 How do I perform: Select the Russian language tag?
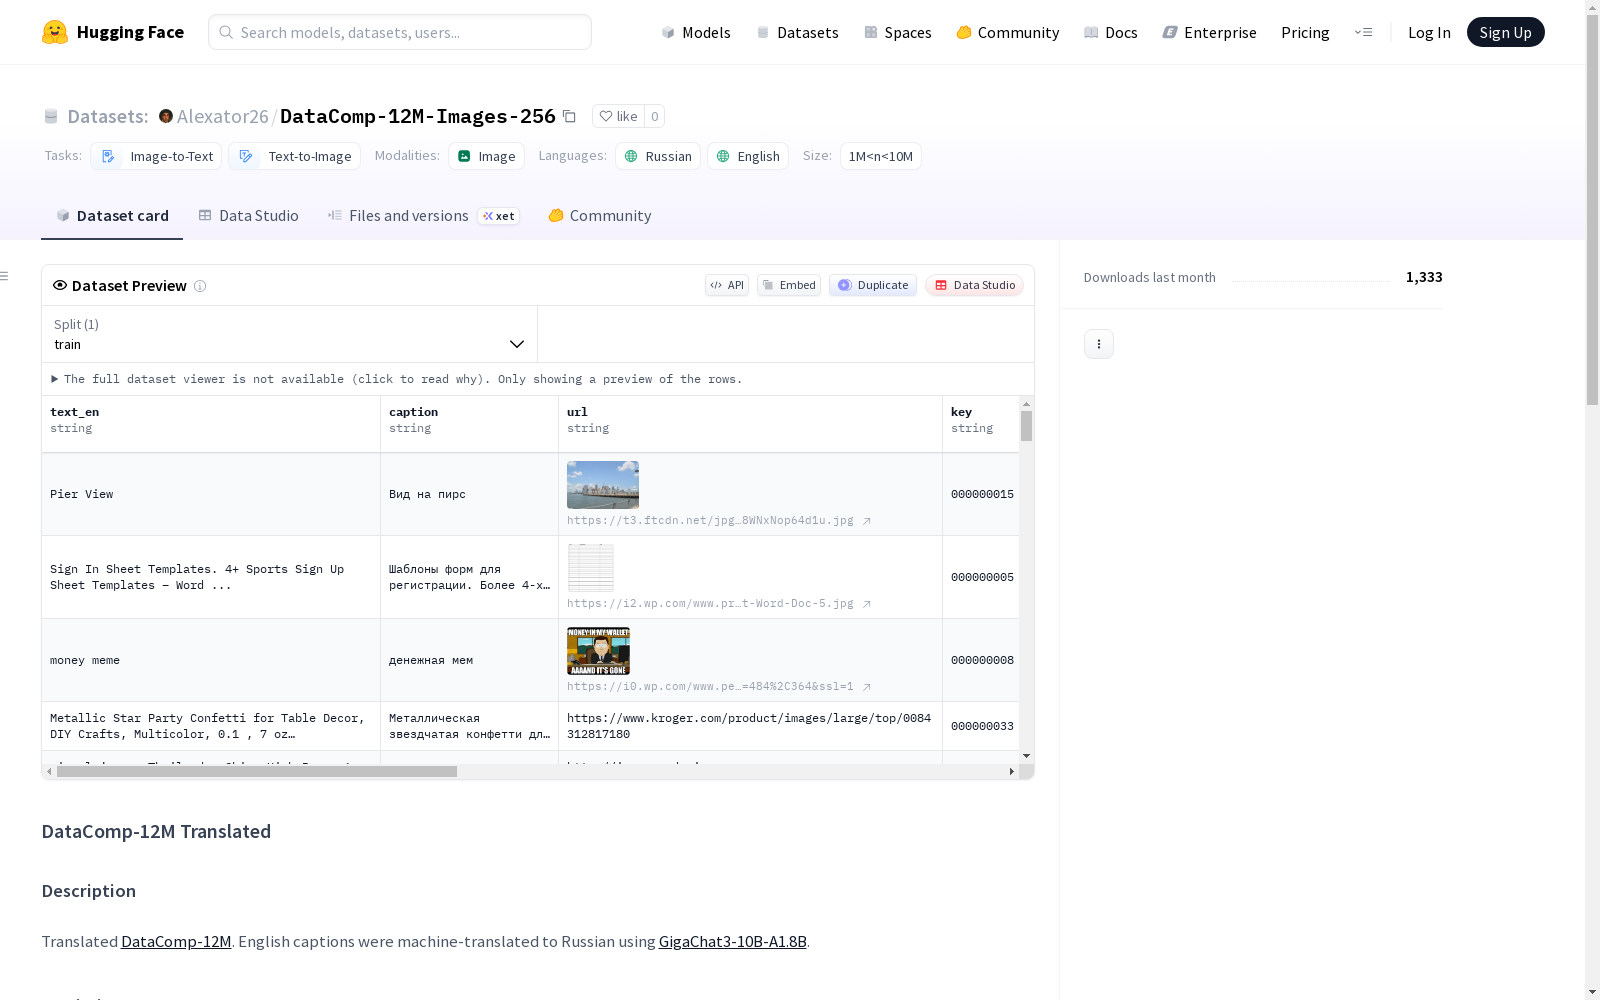click(658, 156)
